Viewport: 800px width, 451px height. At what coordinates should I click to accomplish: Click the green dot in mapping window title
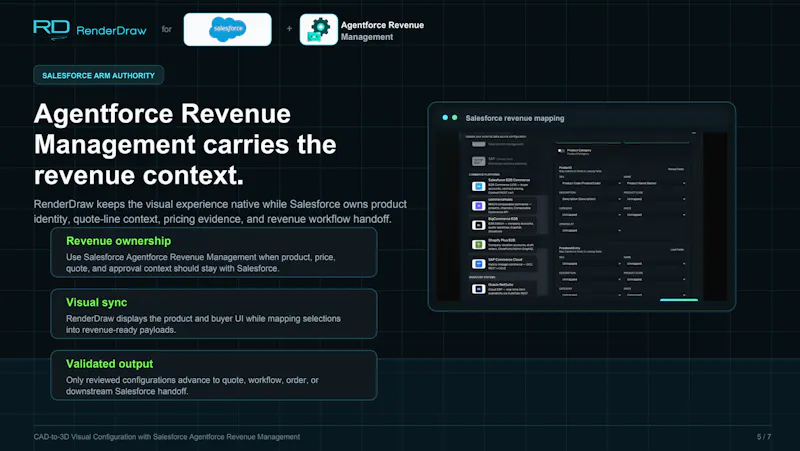(455, 118)
